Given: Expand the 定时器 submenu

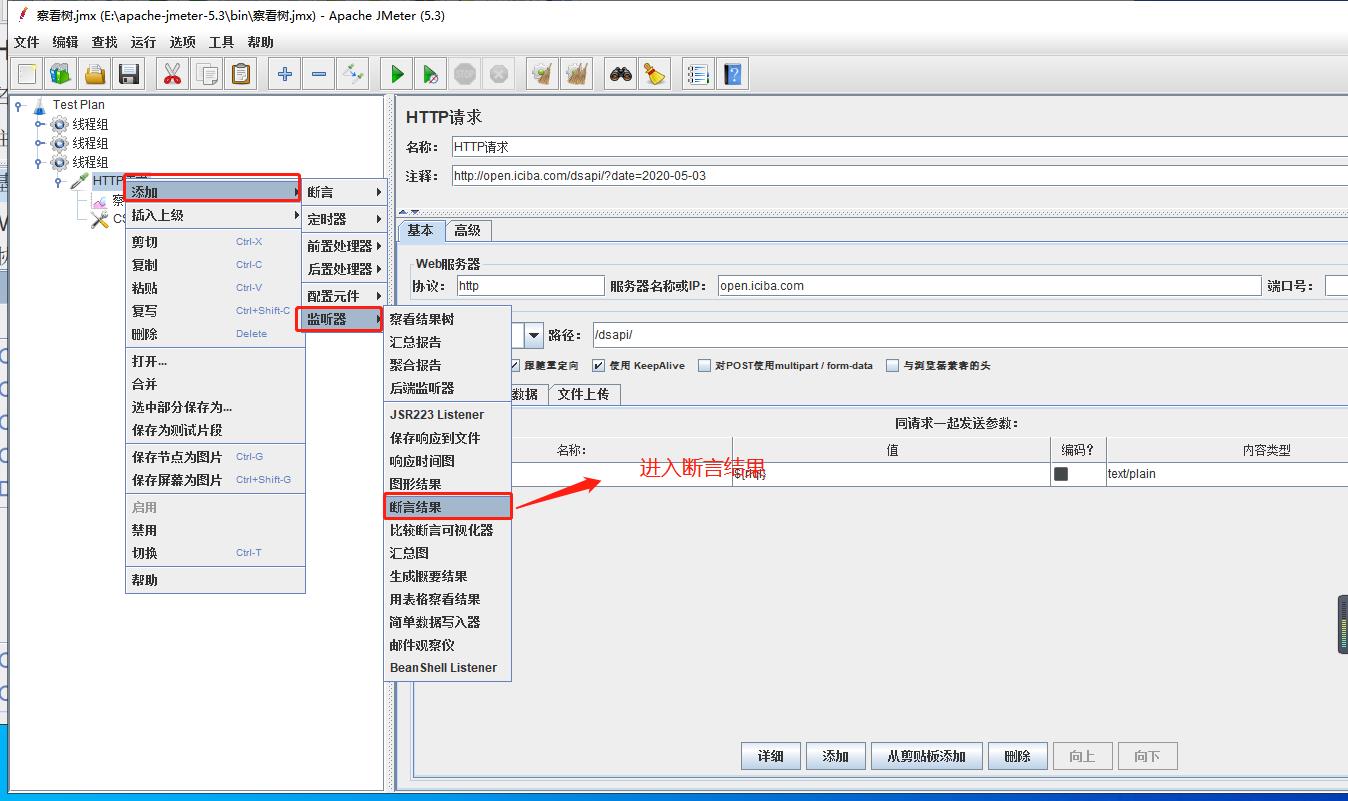Looking at the screenshot, I should (344, 219).
